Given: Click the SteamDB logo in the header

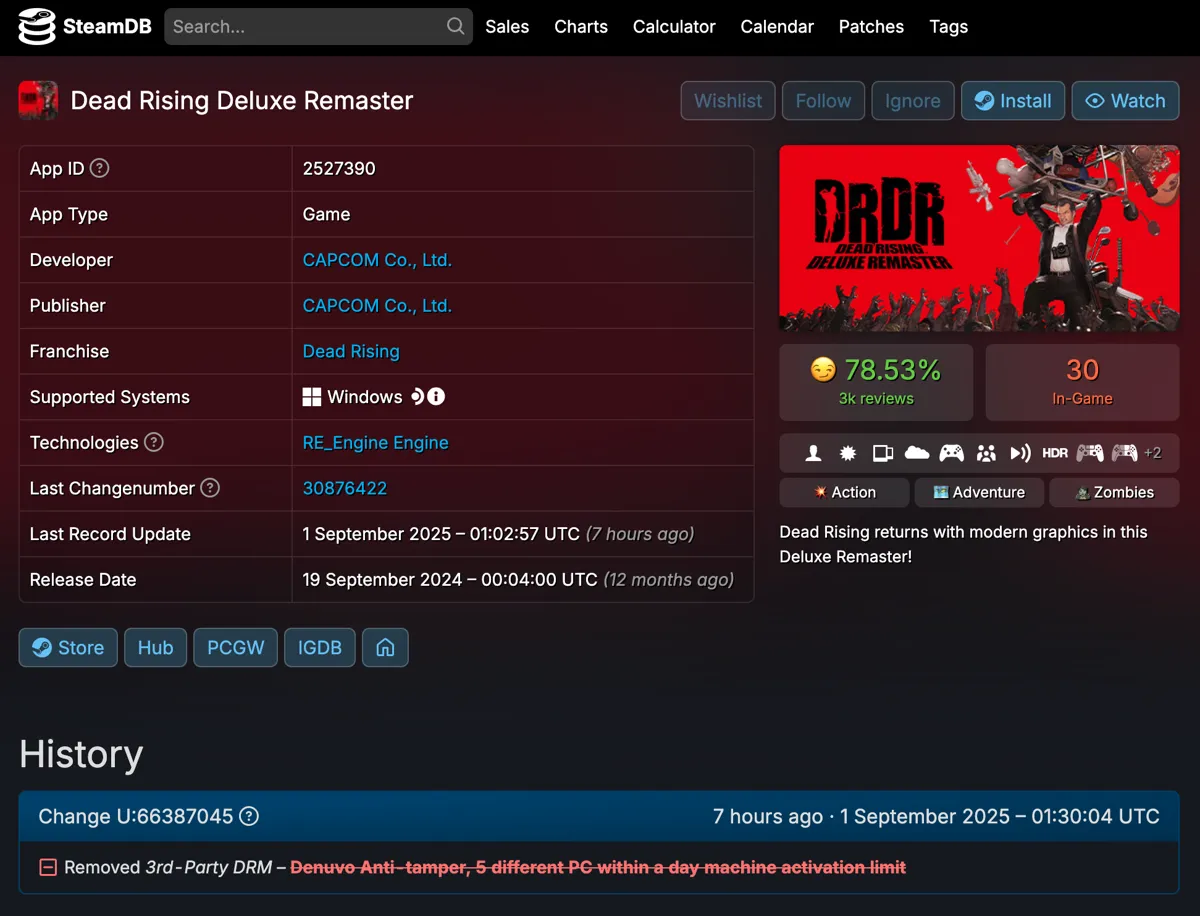Looking at the screenshot, I should tap(84, 27).
